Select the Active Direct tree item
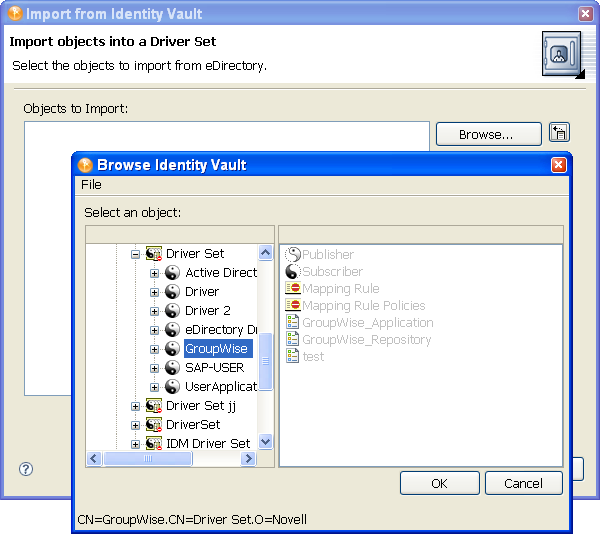Viewport: 600px width, 534px height. pos(221,273)
